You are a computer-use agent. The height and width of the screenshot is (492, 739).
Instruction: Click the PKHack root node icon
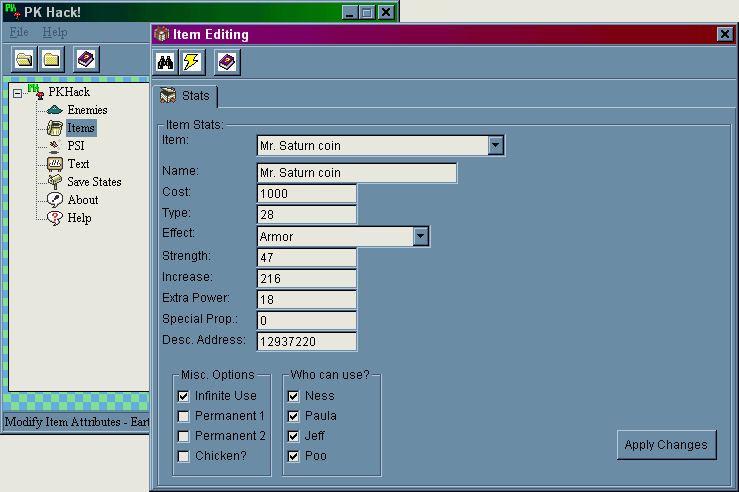(36, 92)
